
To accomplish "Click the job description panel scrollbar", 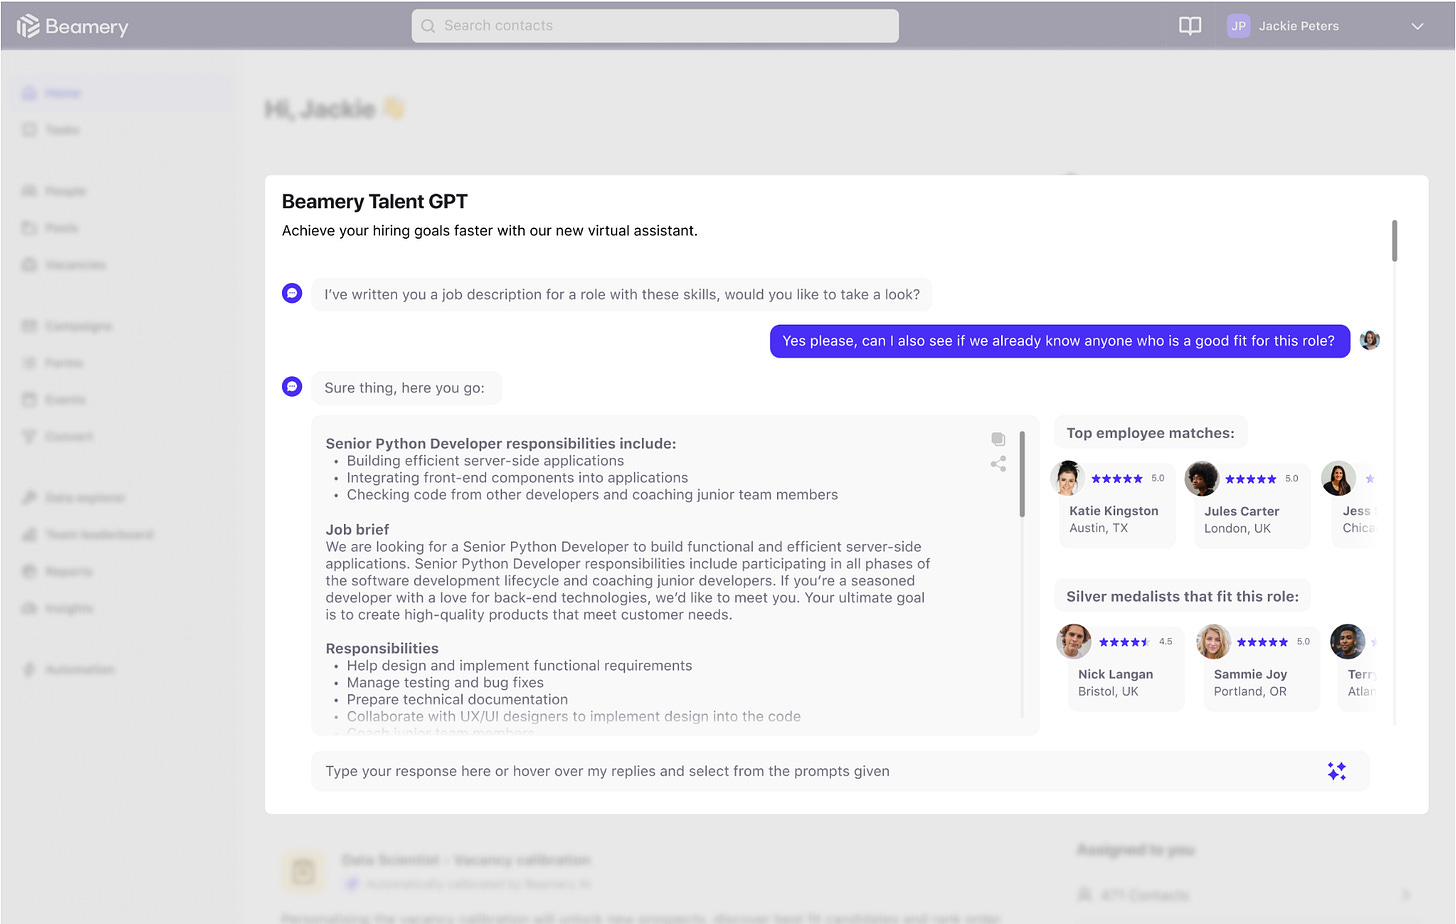I will pyautogui.click(x=1022, y=474).
